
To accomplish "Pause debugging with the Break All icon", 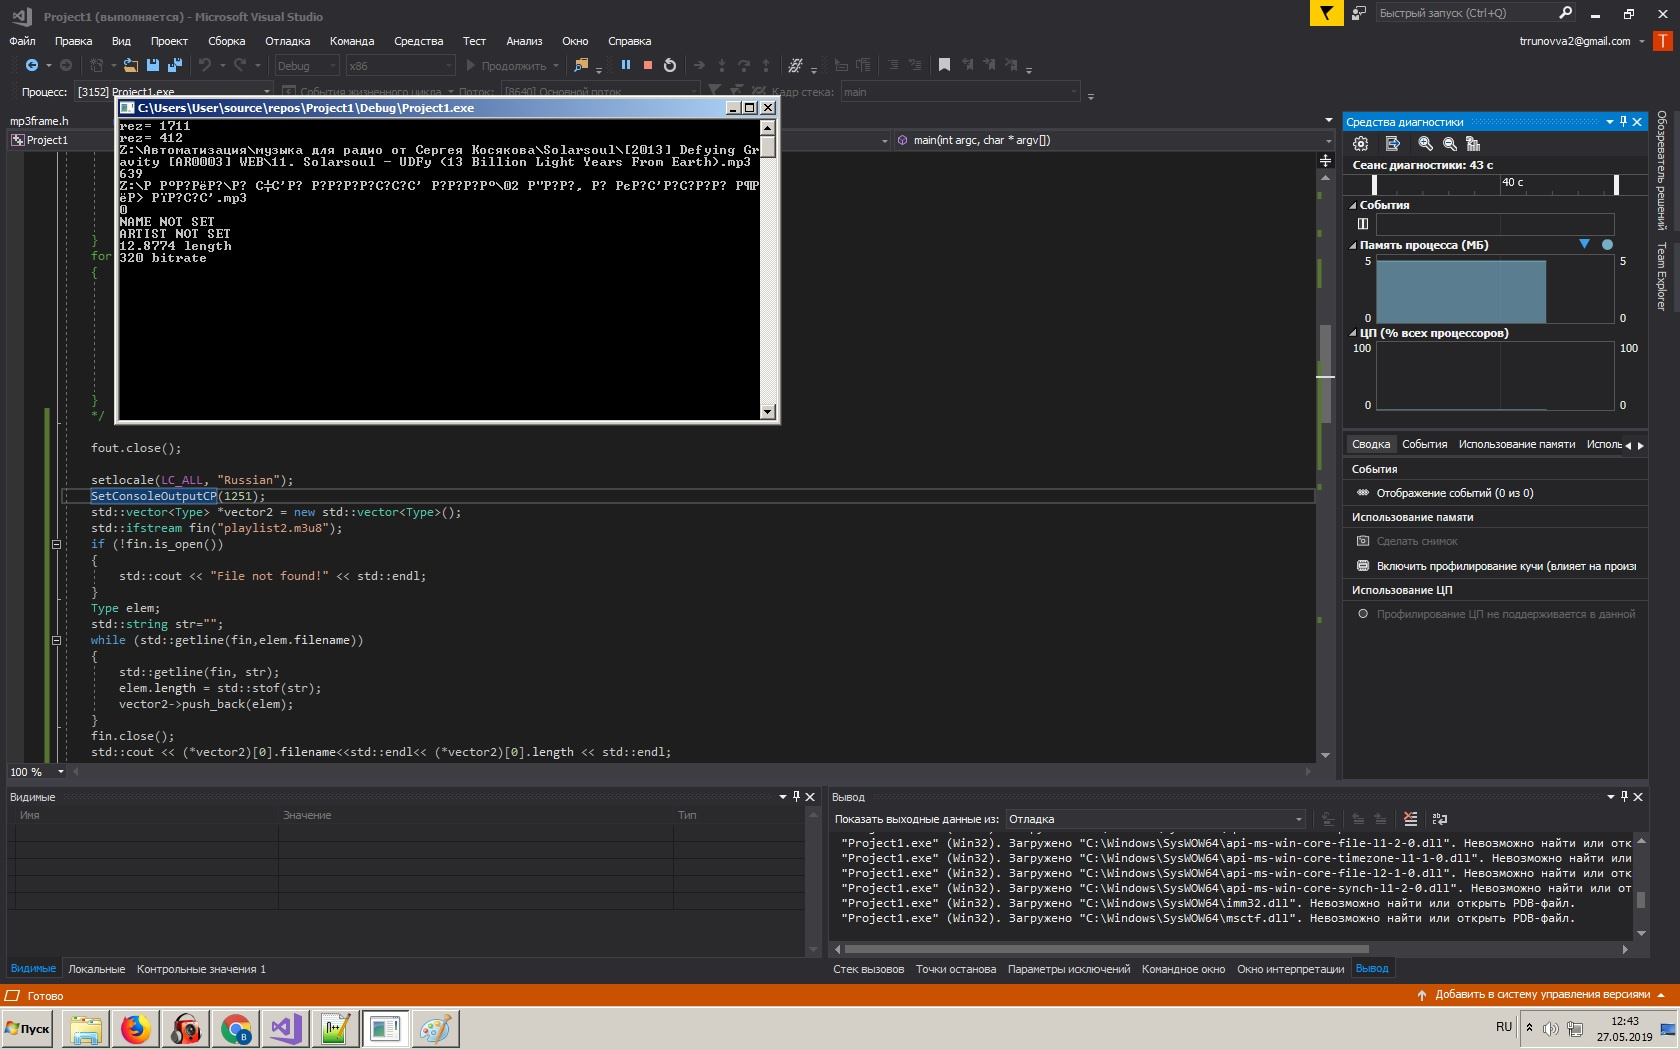I will pos(626,65).
